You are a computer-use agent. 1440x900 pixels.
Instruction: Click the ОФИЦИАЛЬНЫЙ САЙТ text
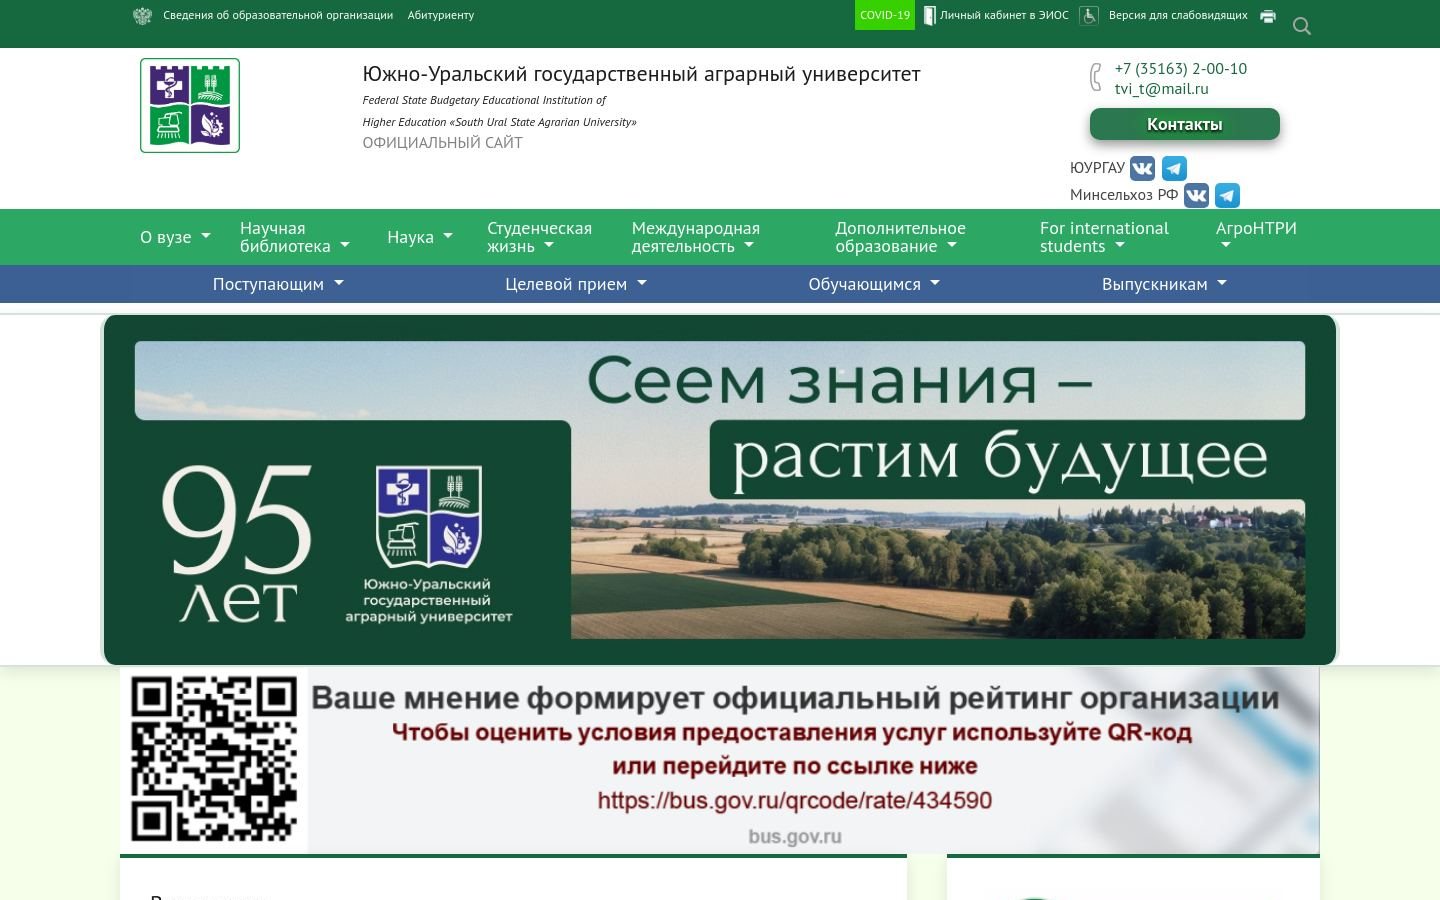(442, 142)
